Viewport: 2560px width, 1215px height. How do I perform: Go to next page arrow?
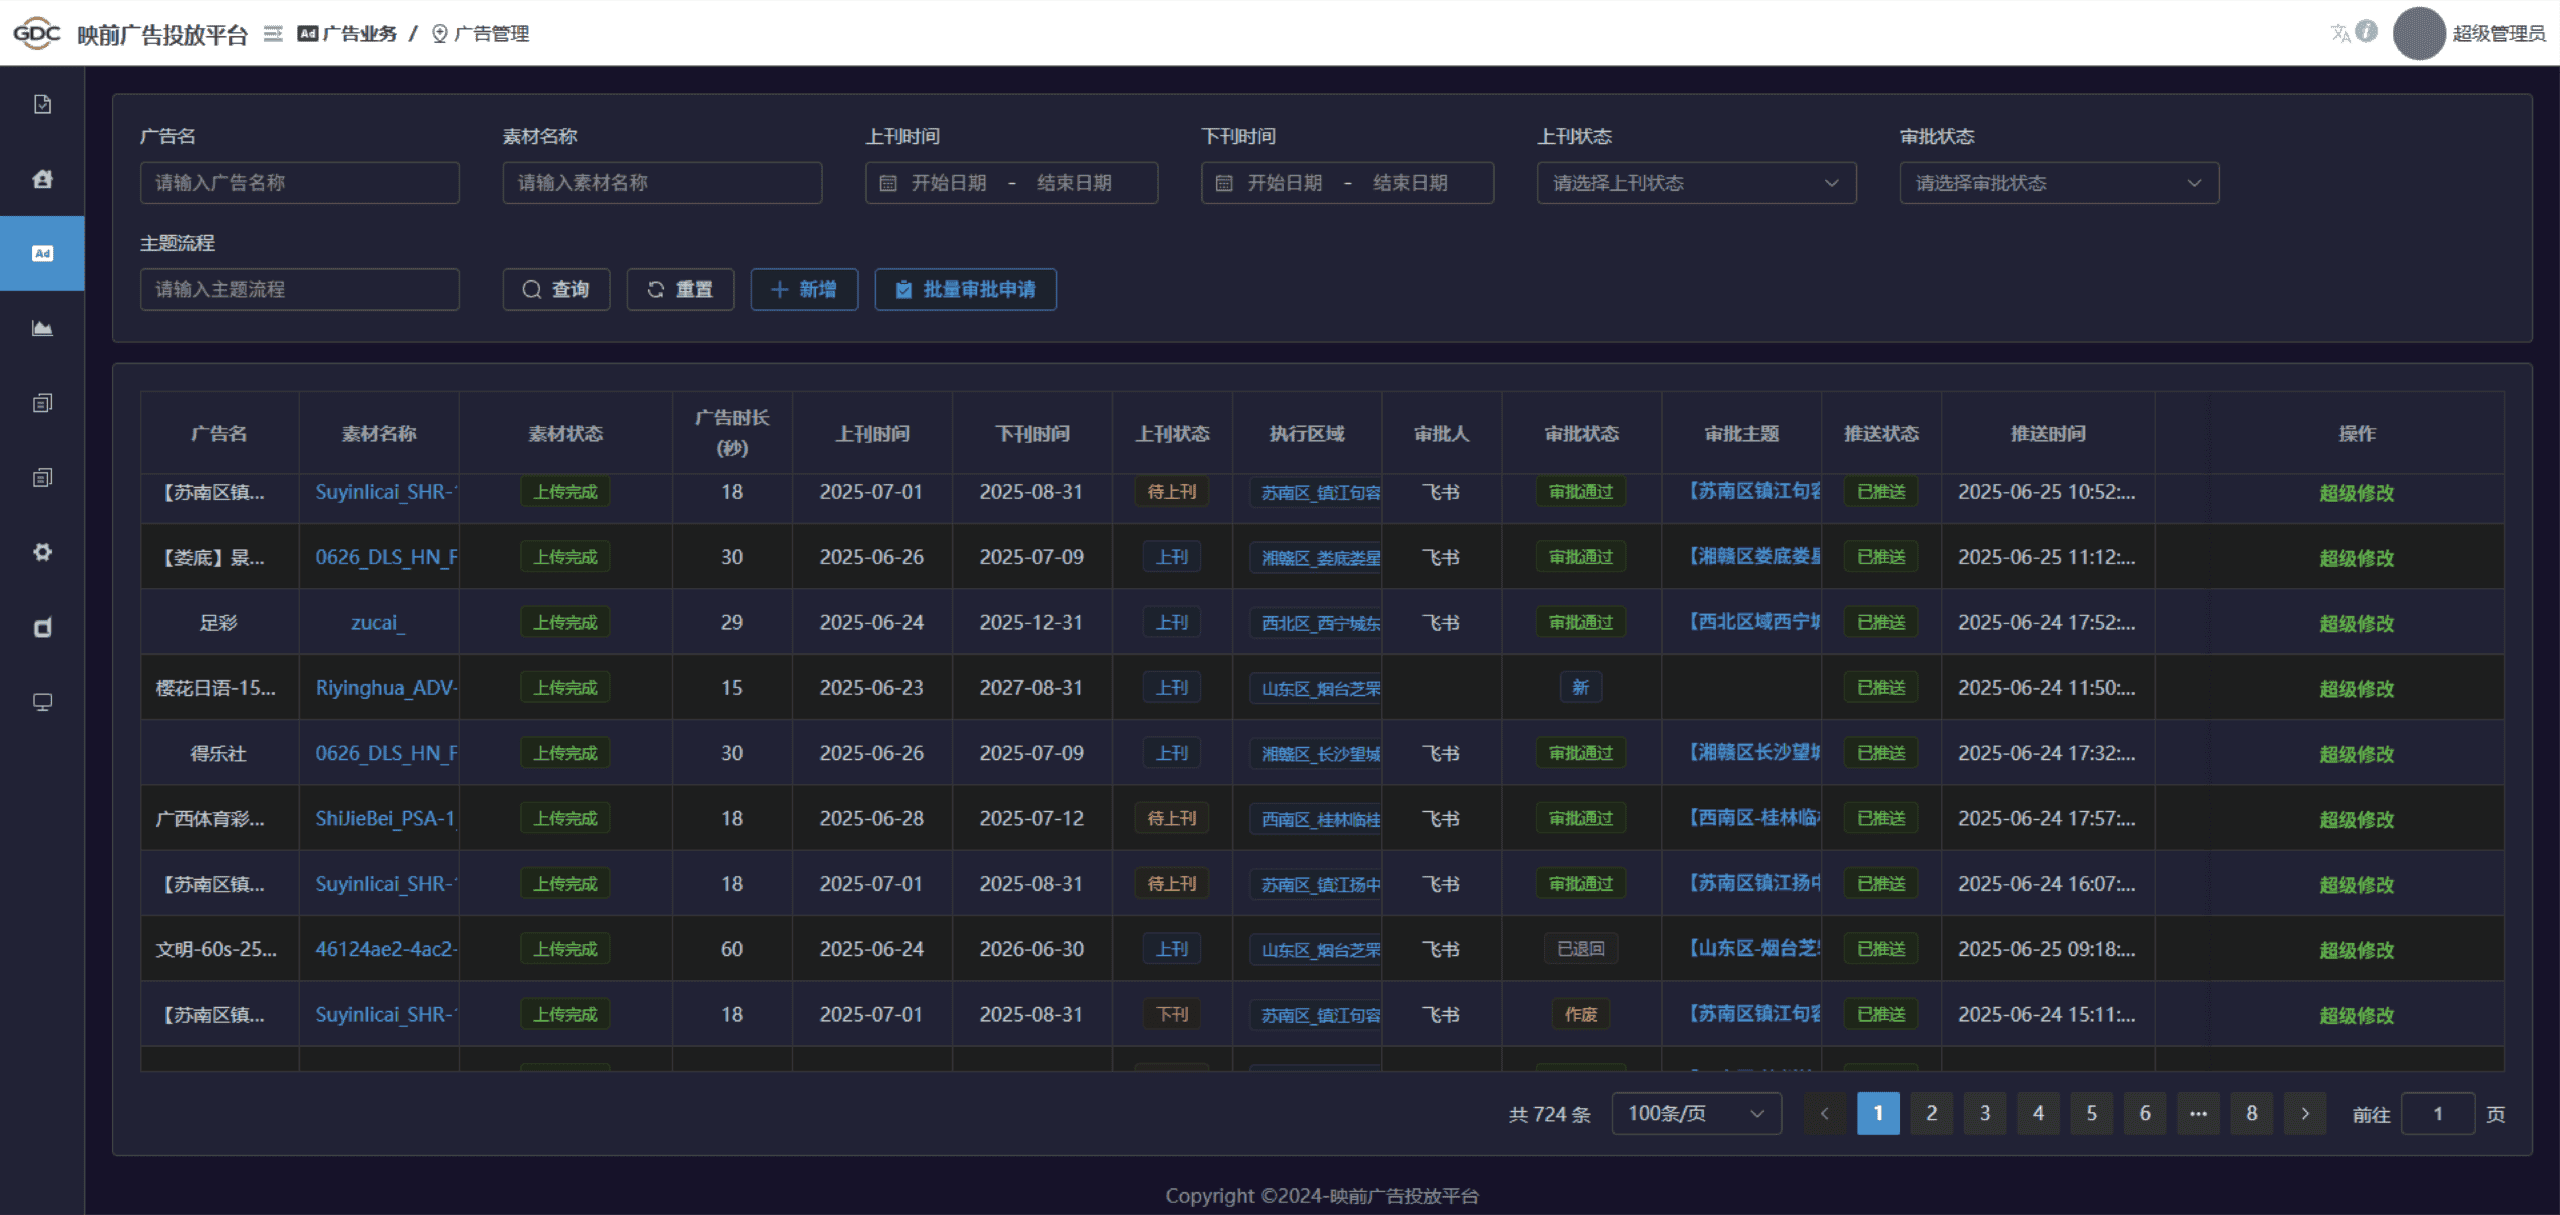pyautogui.click(x=2305, y=1113)
